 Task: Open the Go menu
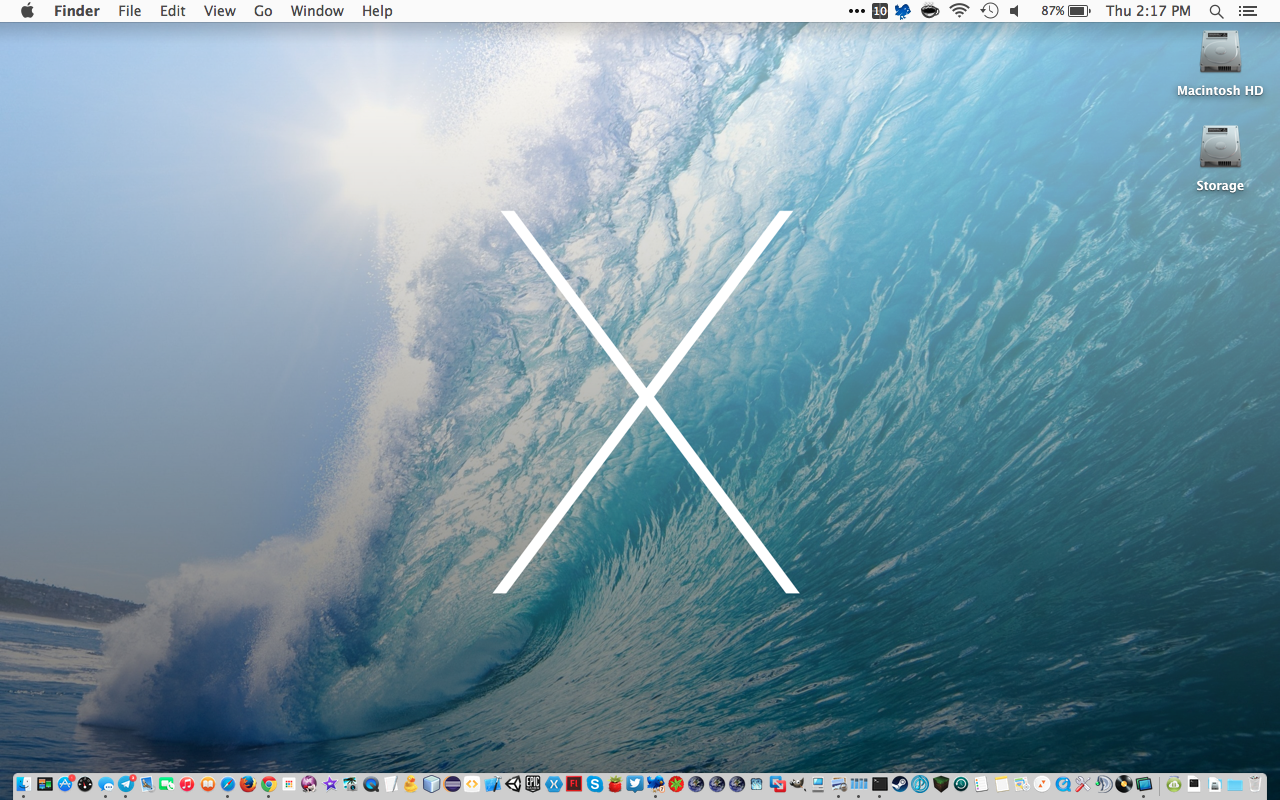tap(263, 11)
